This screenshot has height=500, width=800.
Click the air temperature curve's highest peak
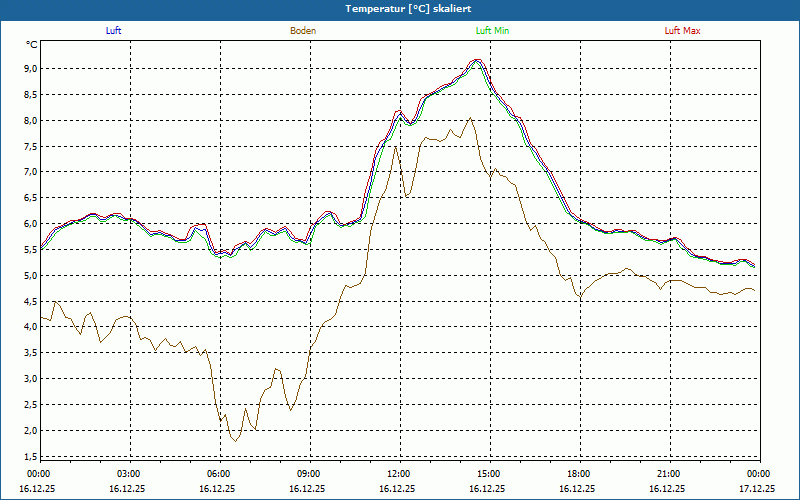click(476, 60)
